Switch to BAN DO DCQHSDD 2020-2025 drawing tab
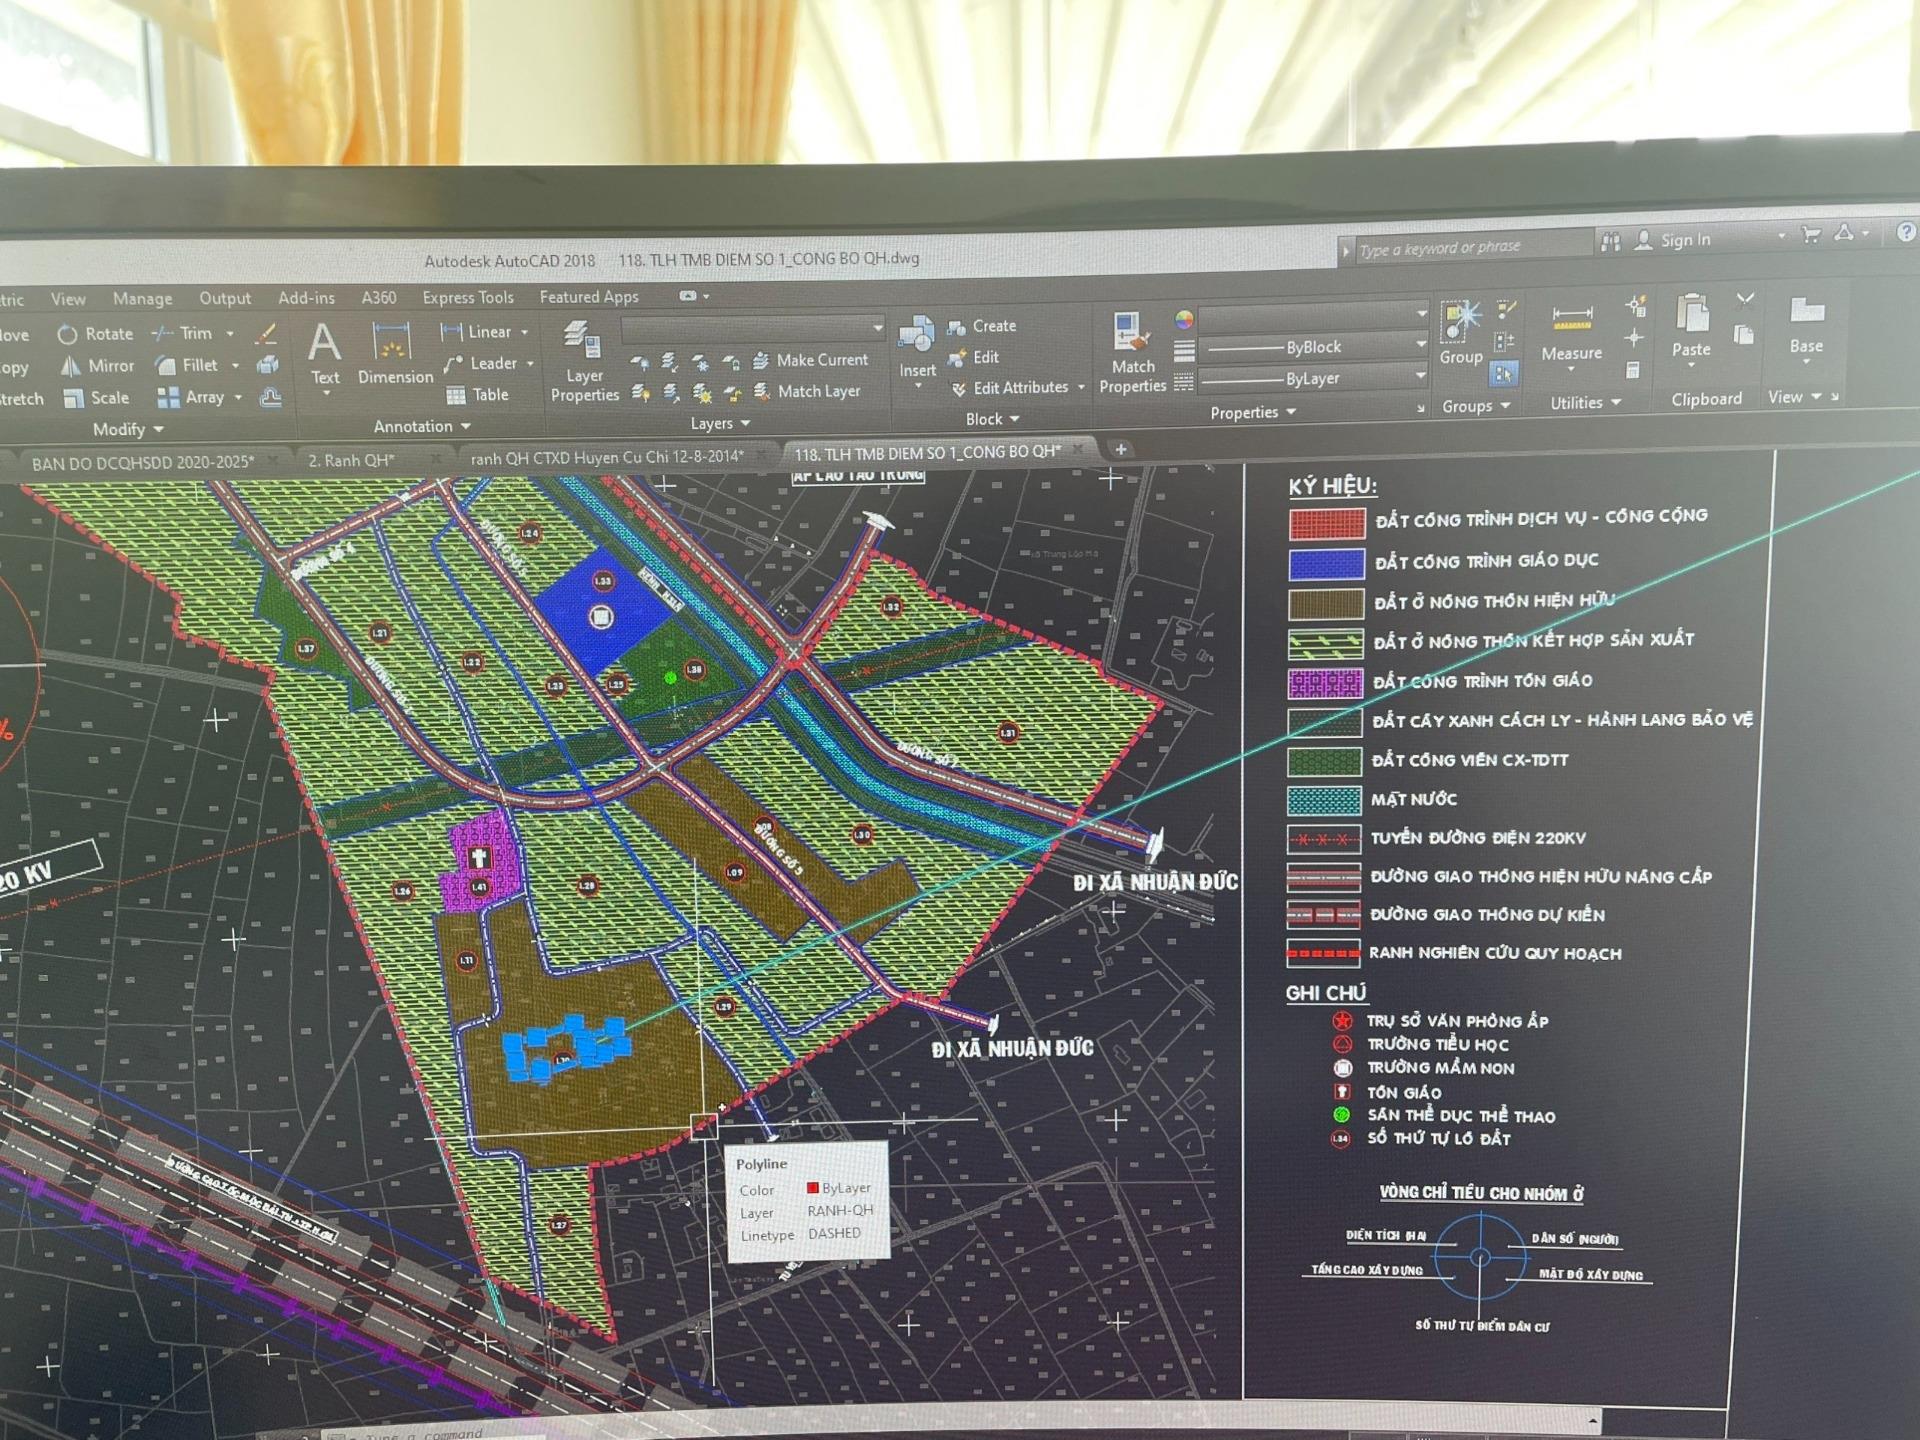The width and height of the screenshot is (1920, 1440). [x=143, y=462]
